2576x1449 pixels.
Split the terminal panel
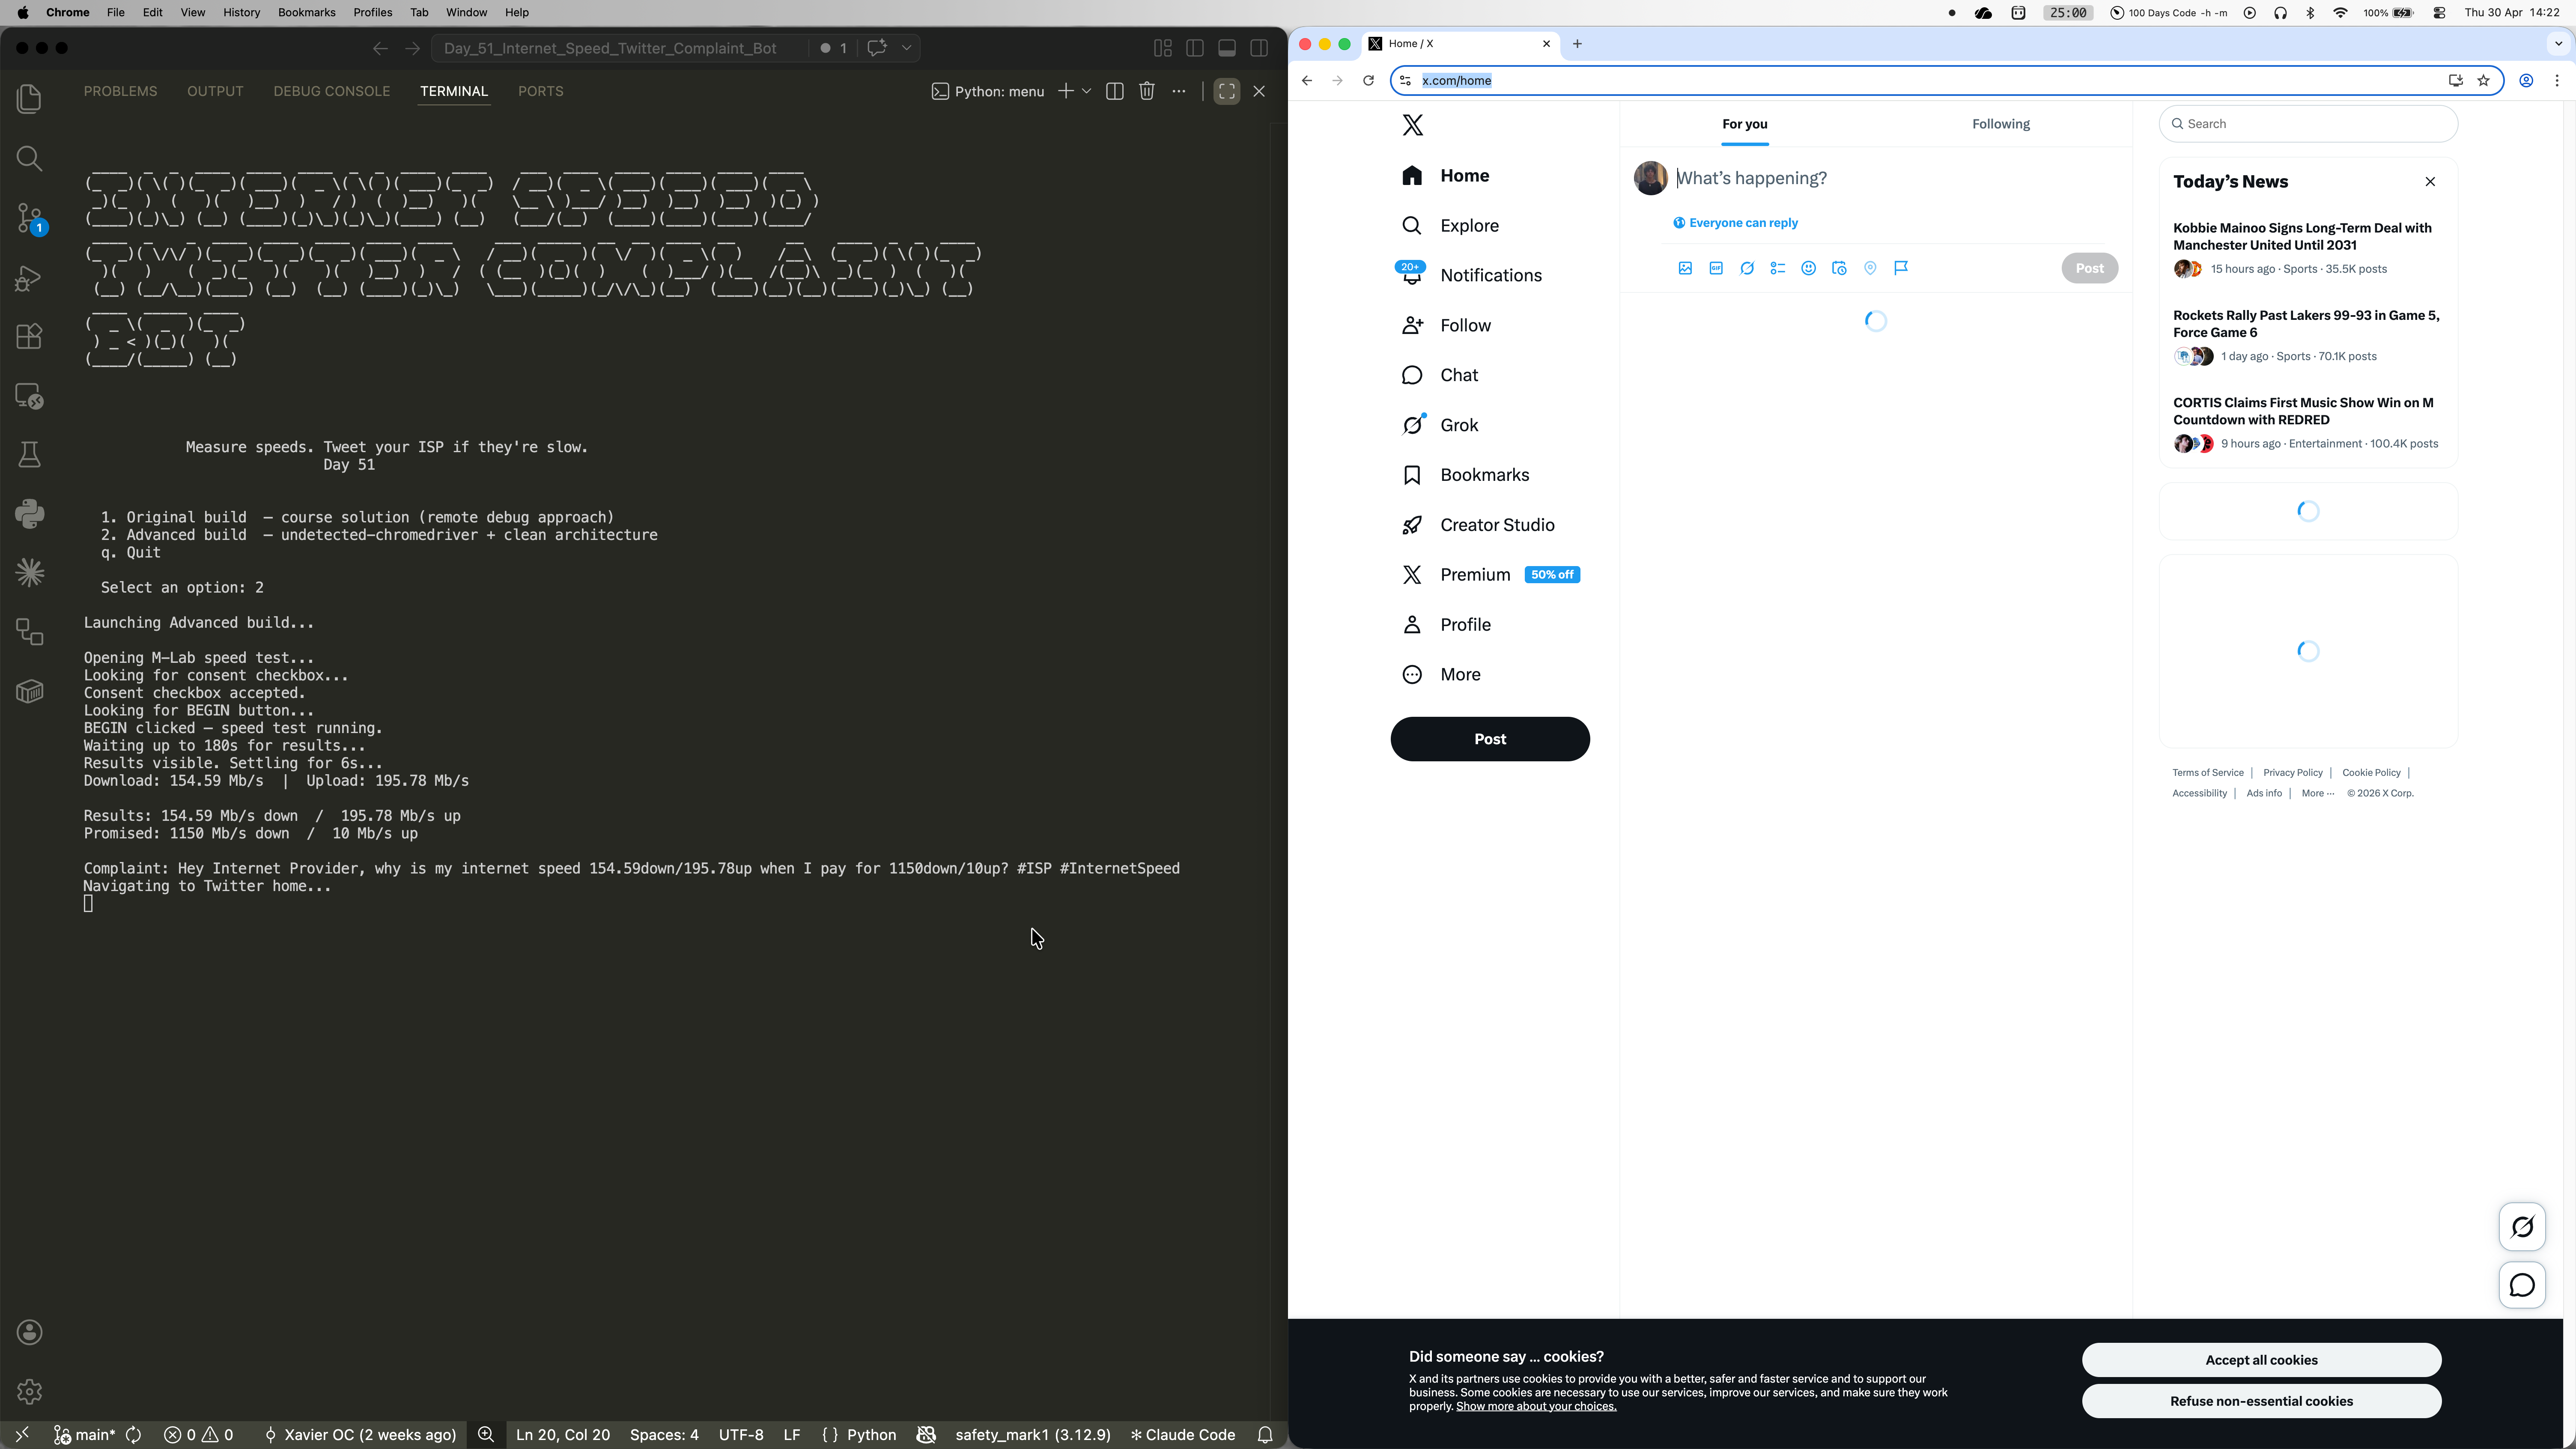pyautogui.click(x=1114, y=91)
